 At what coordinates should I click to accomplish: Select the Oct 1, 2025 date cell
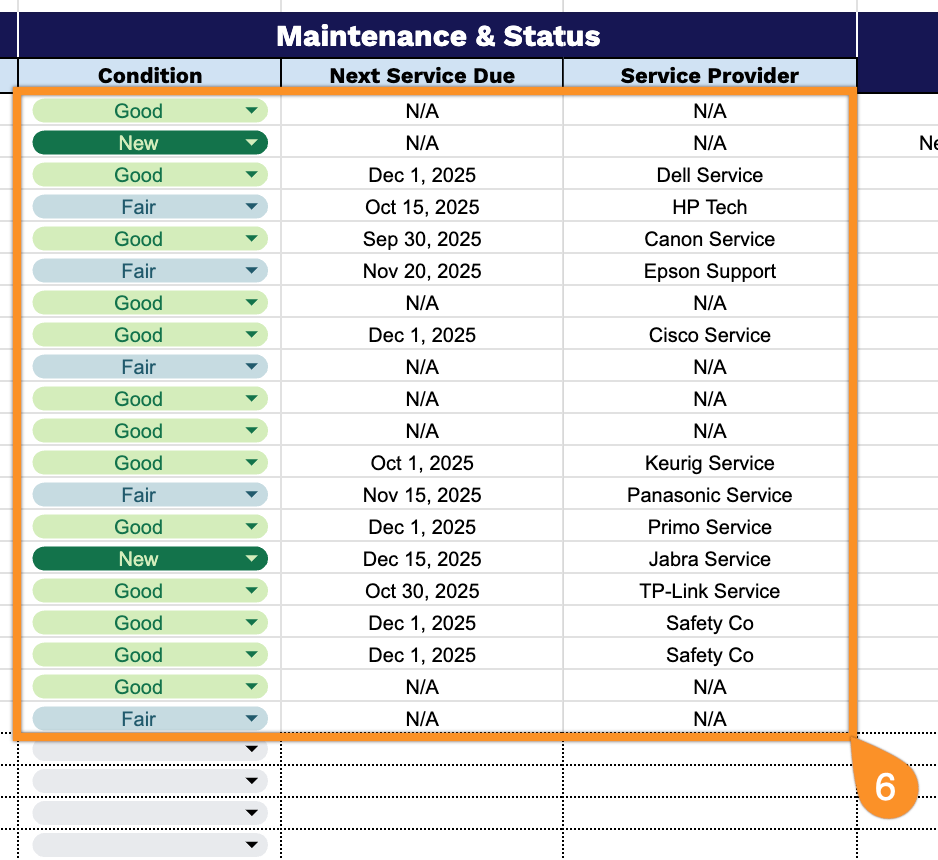point(422,463)
